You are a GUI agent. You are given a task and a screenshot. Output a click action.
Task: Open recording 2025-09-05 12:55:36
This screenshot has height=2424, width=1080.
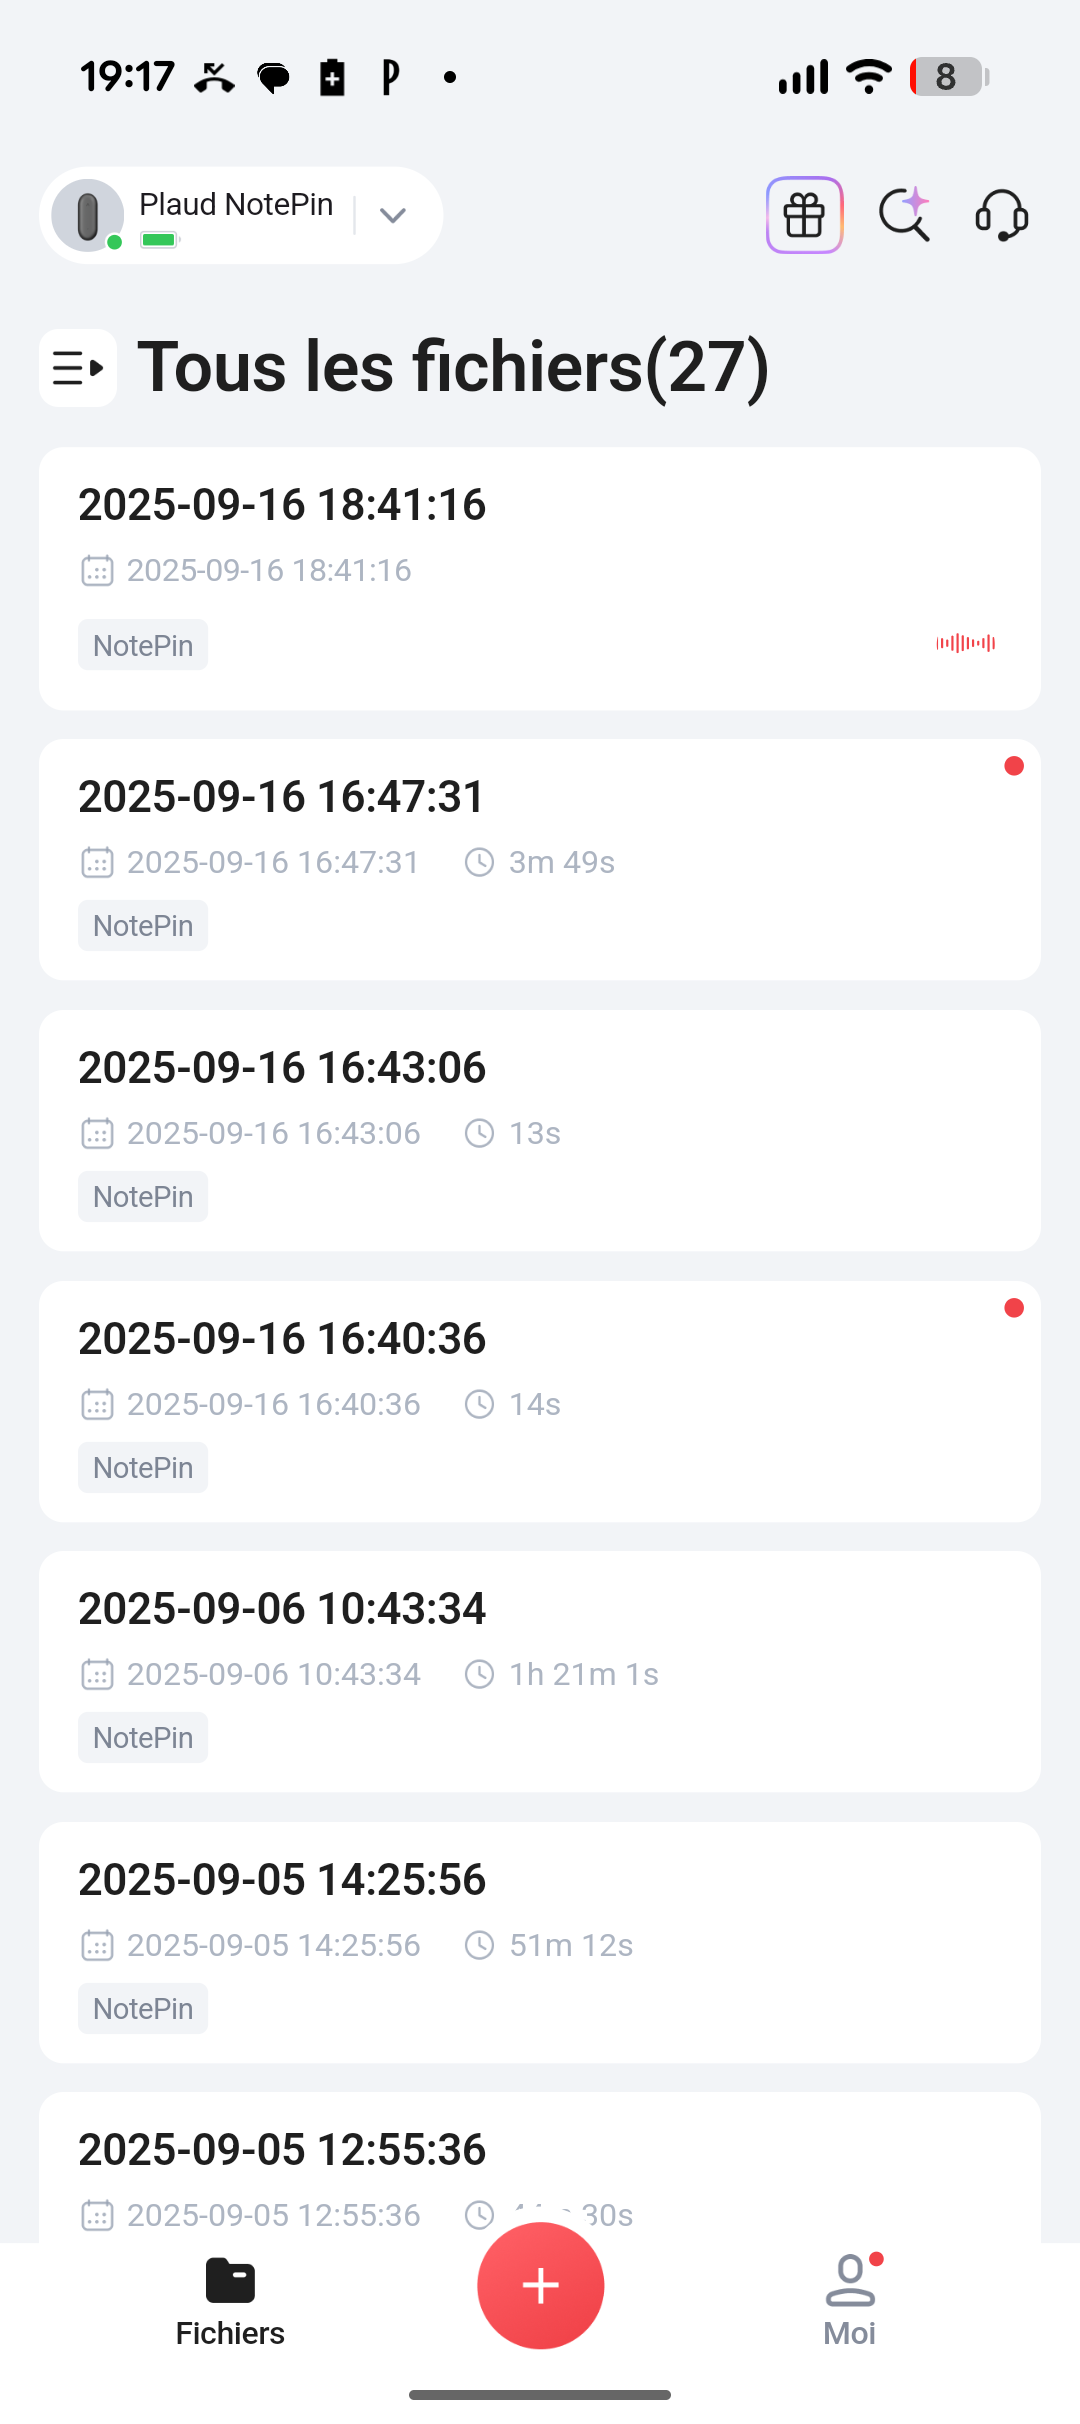point(540,2168)
